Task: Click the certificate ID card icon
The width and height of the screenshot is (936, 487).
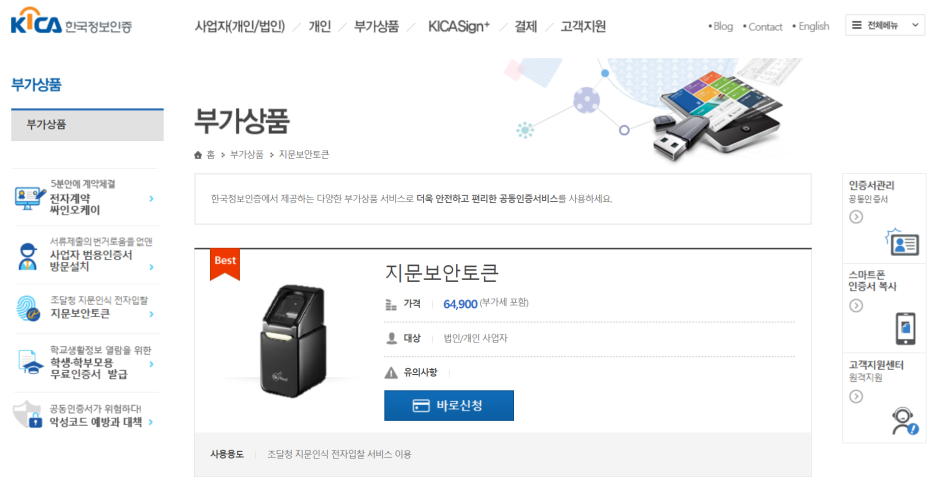Action: click(x=902, y=242)
